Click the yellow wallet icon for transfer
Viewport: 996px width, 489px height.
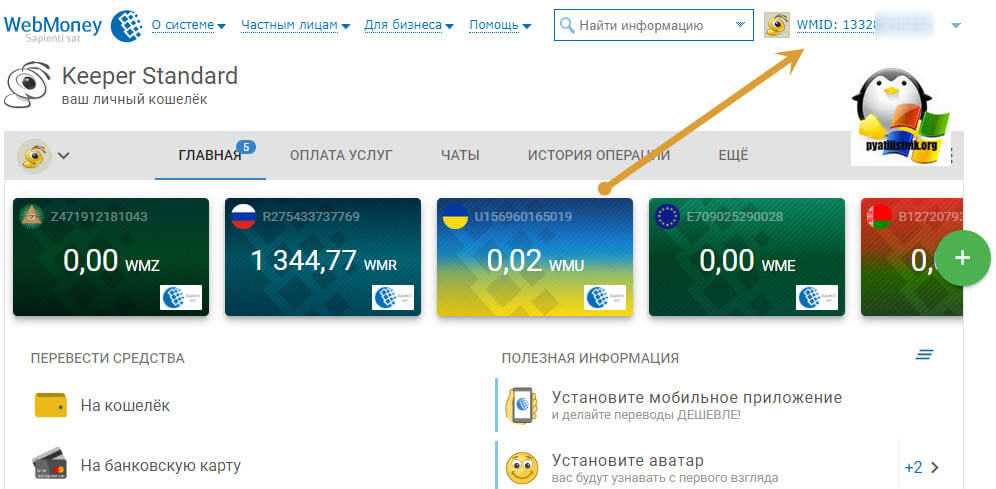pyautogui.click(x=50, y=405)
